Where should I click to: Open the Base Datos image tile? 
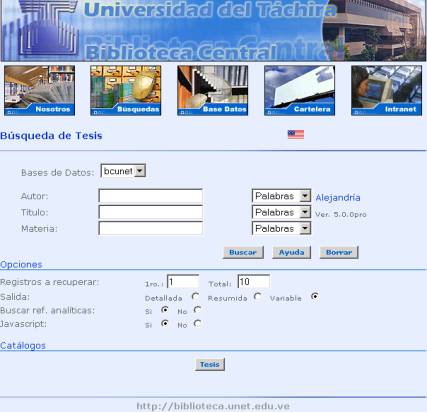(213, 90)
